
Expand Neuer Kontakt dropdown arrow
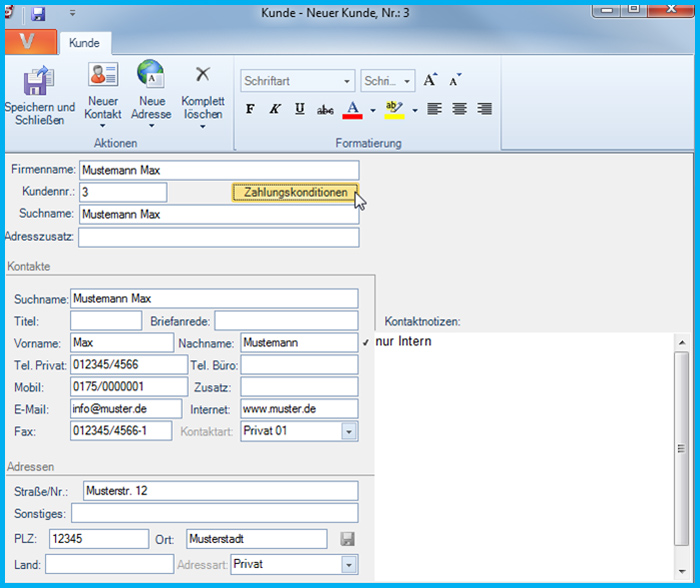(x=103, y=125)
